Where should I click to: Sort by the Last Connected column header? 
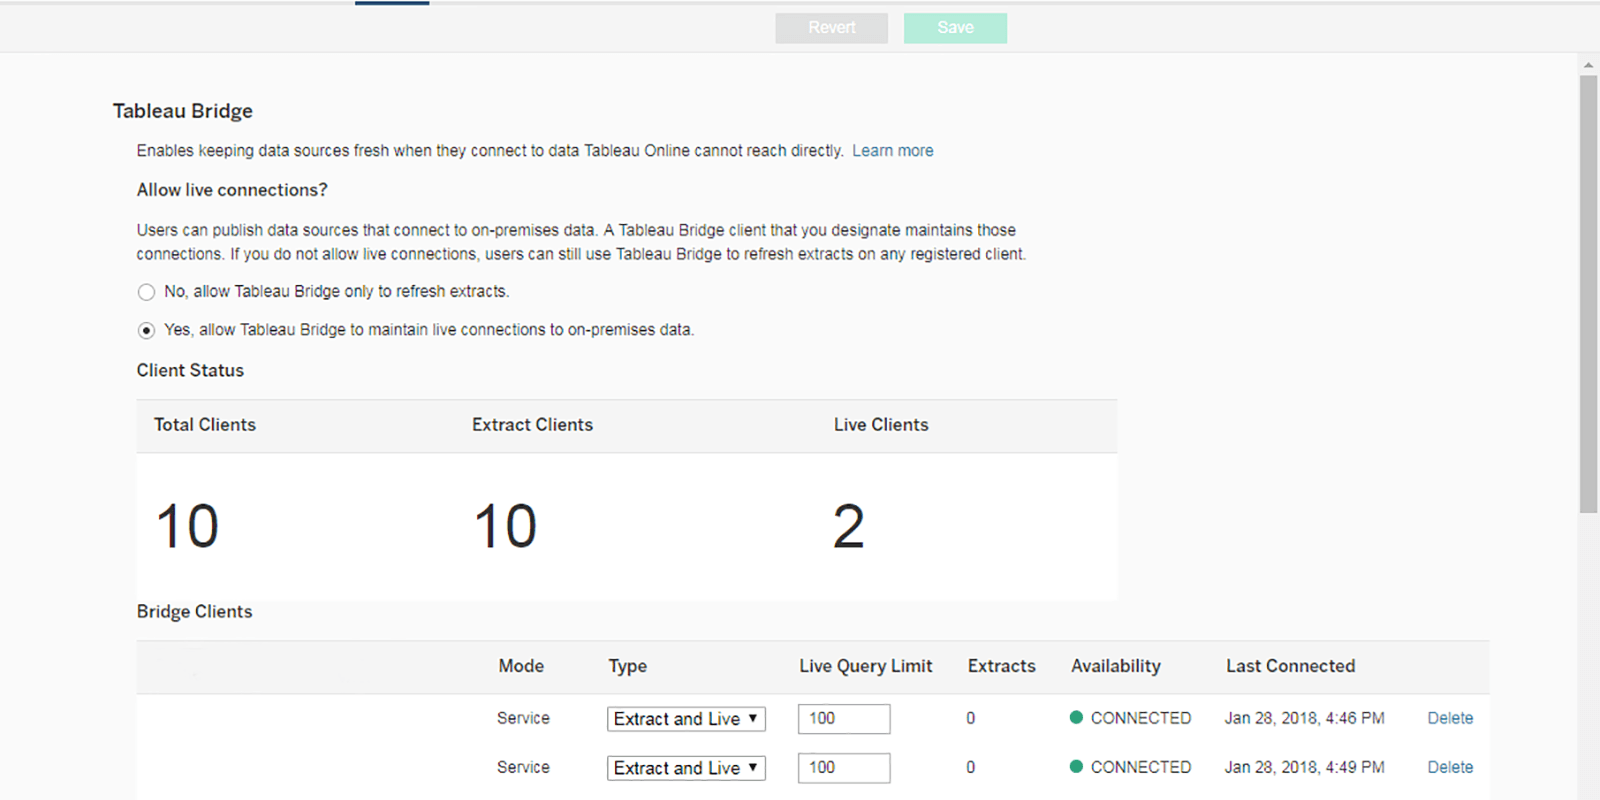(x=1290, y=666)
